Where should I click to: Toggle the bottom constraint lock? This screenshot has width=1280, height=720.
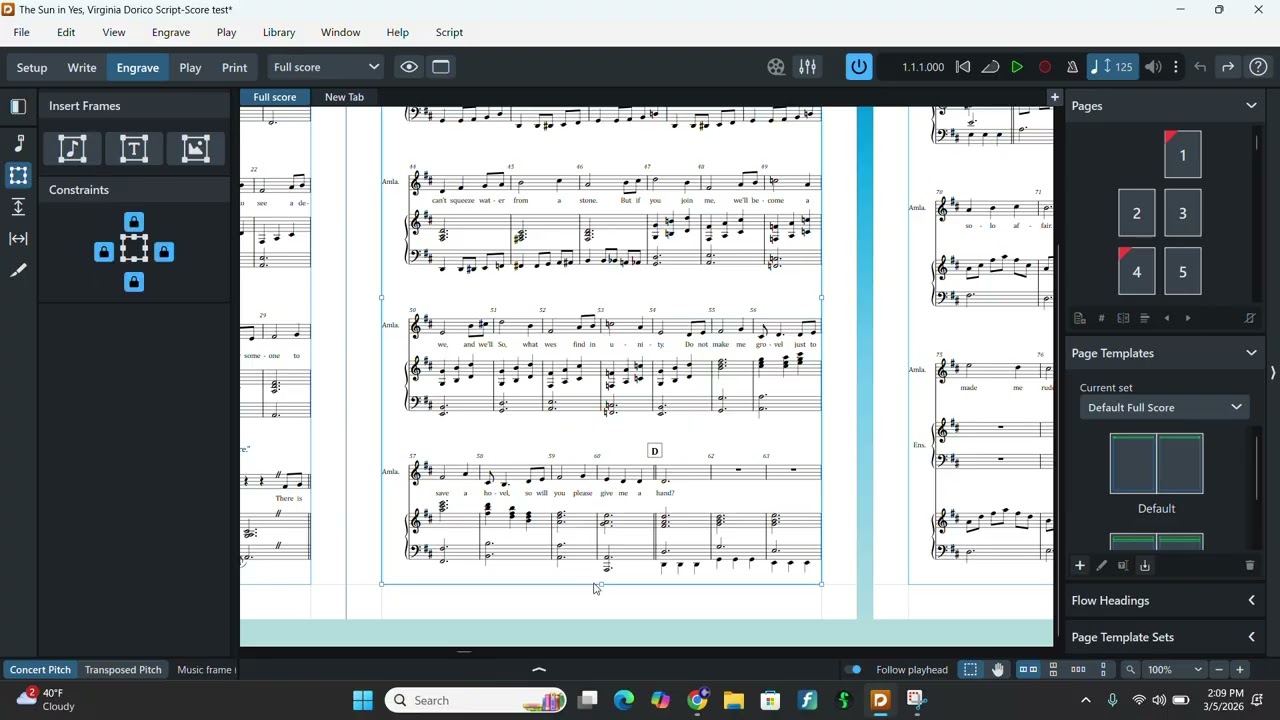134,282
